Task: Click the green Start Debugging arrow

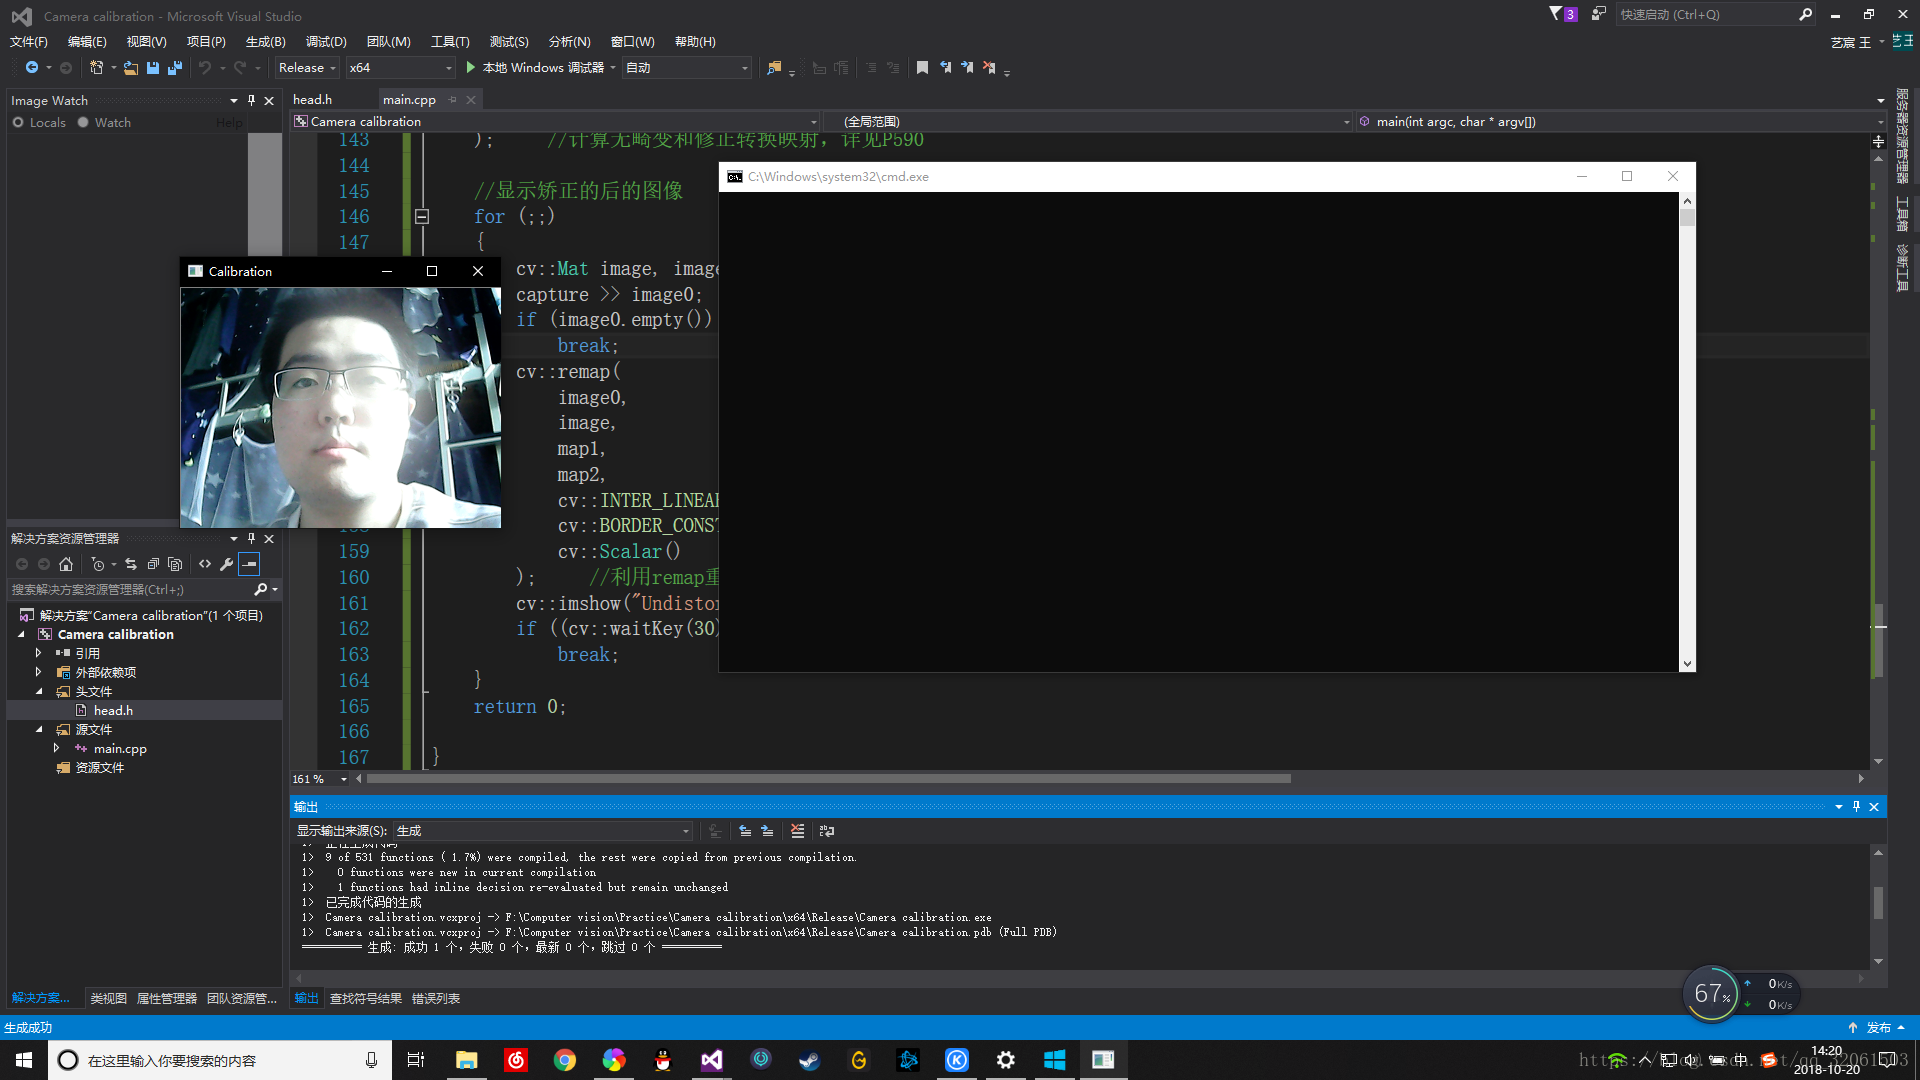Action: coord(470,68)
